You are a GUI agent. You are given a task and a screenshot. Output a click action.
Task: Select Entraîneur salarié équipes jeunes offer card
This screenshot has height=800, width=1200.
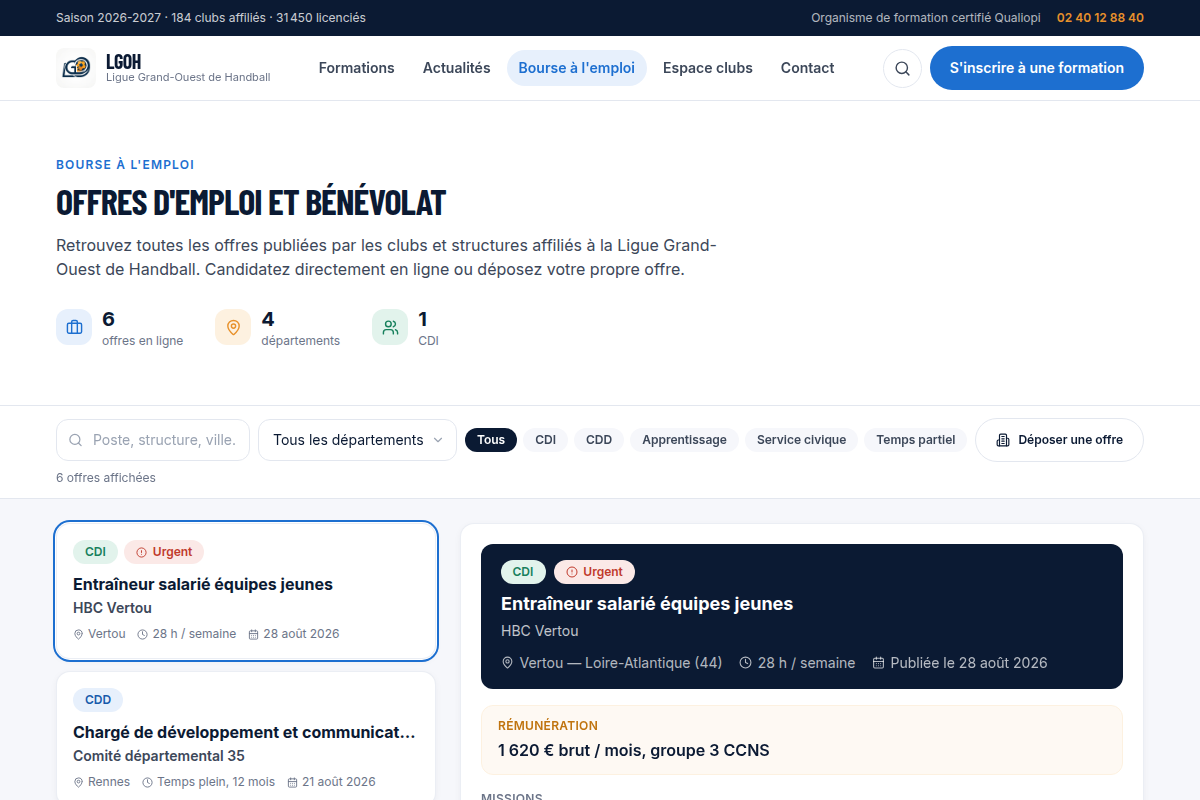[x=246, y=591]
